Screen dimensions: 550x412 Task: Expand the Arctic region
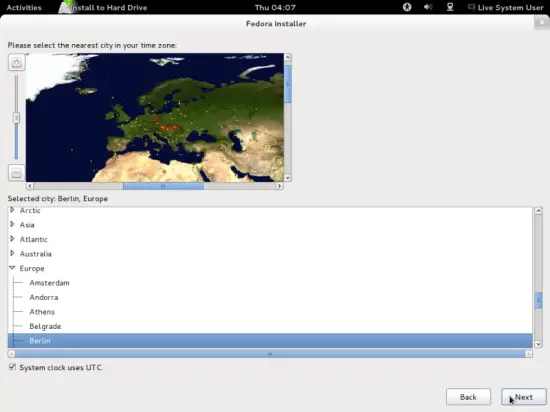12,210
